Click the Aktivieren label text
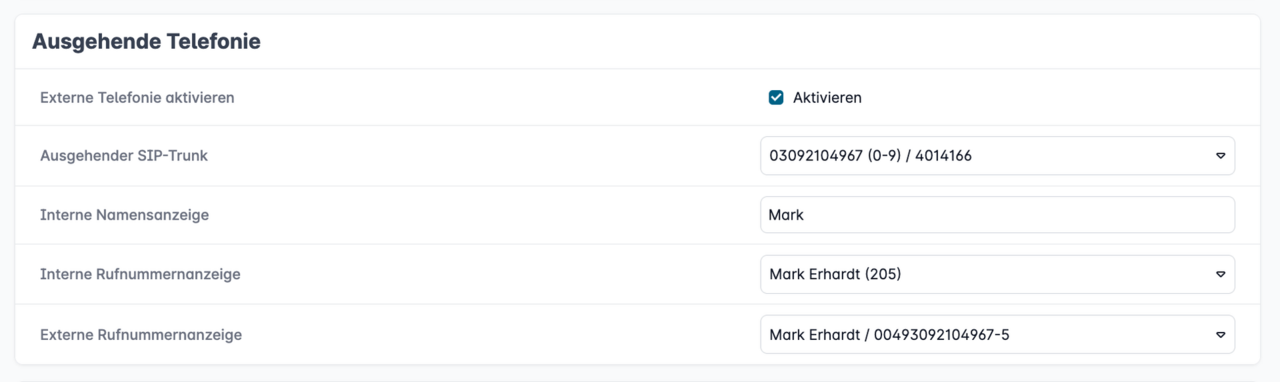Screen dimensions: 1280x382 [827, 98]
